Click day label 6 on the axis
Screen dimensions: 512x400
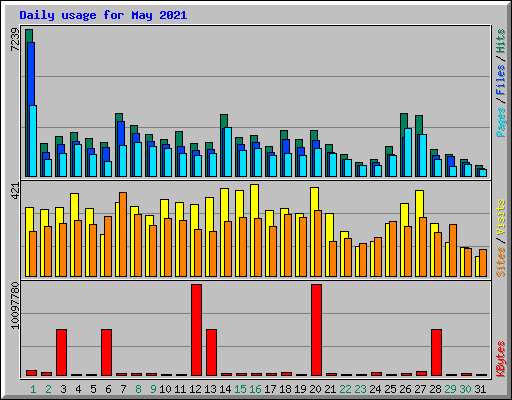108,389
